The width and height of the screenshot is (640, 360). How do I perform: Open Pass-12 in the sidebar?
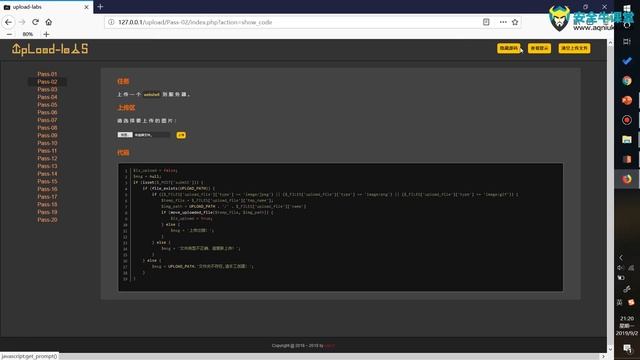47,158
